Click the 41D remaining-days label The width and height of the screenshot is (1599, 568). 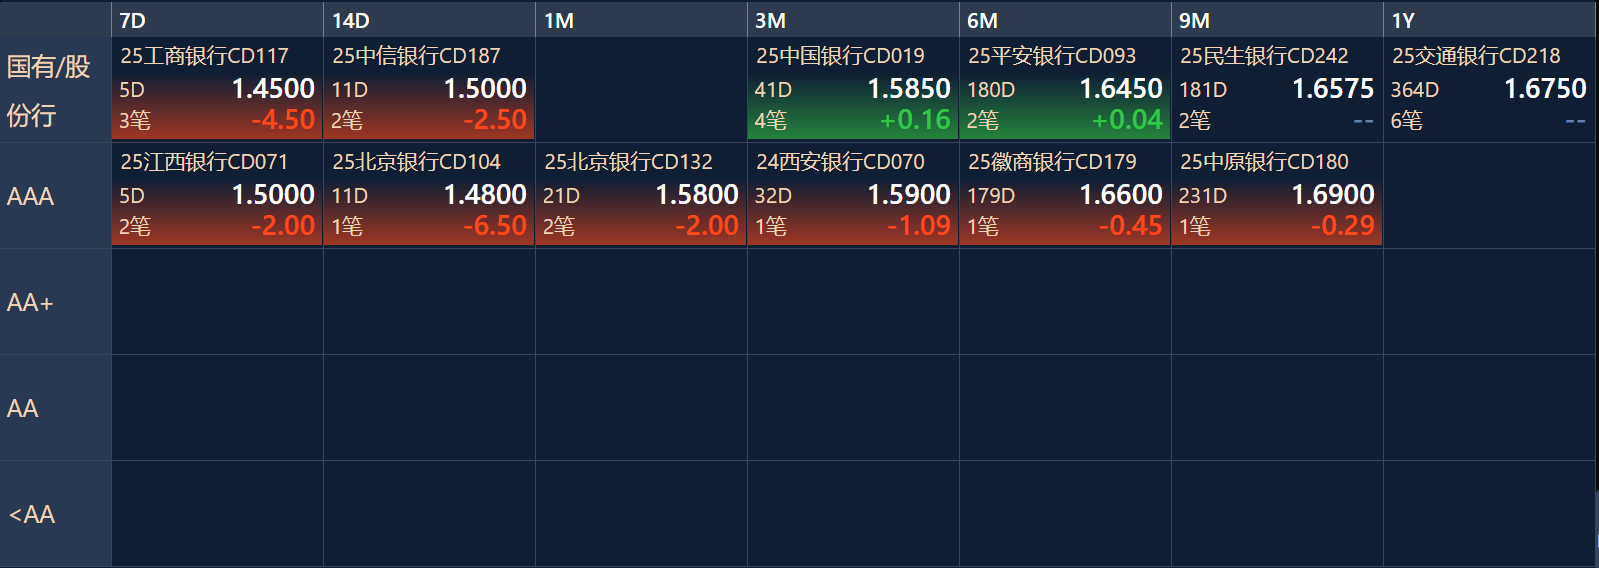tap(773, 90)
